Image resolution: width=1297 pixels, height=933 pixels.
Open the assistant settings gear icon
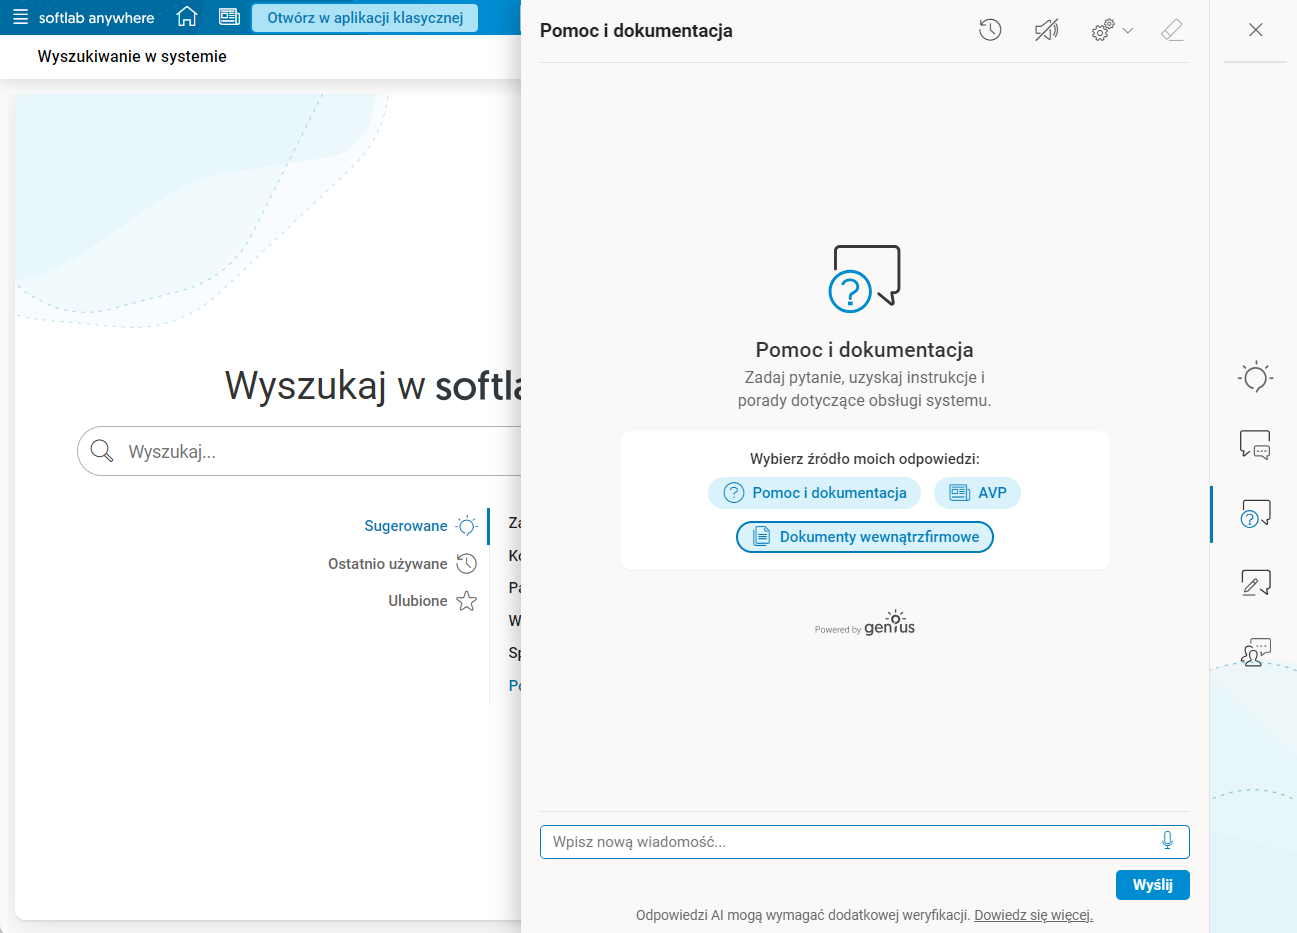point(1103,30)
